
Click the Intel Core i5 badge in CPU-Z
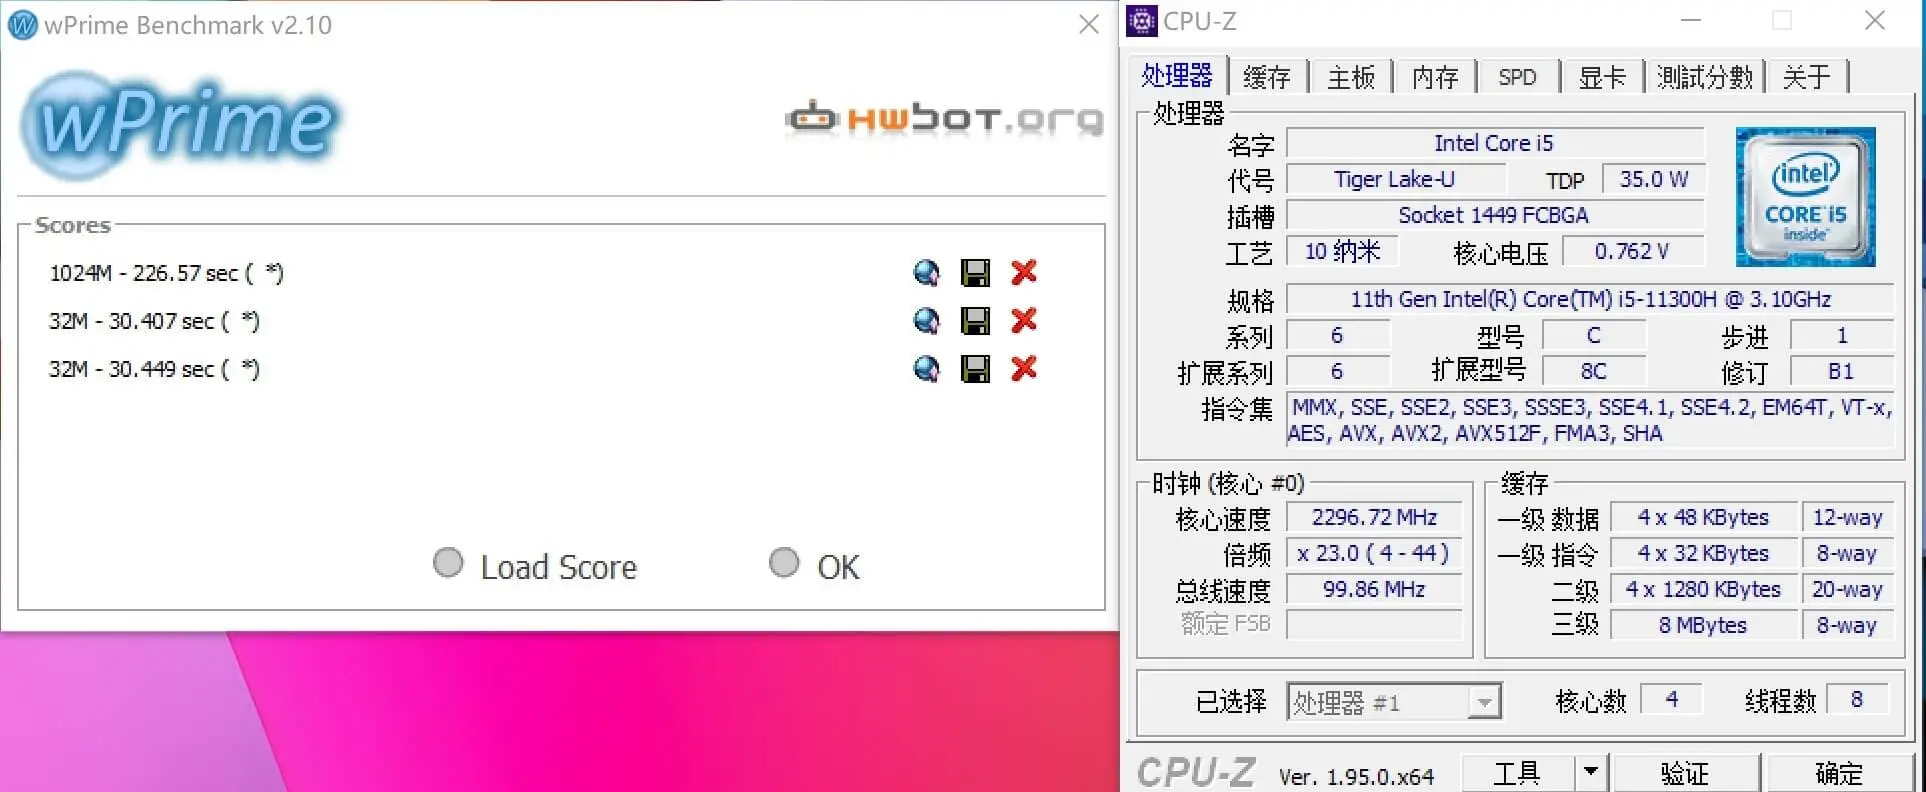pos(1805,197)
